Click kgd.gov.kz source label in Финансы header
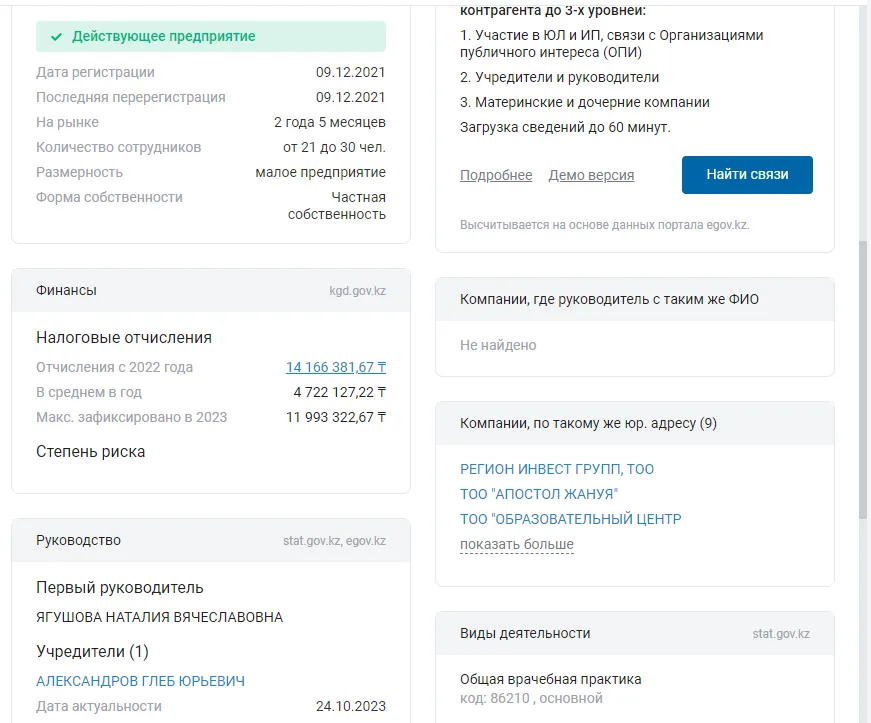 click(357, 291)
